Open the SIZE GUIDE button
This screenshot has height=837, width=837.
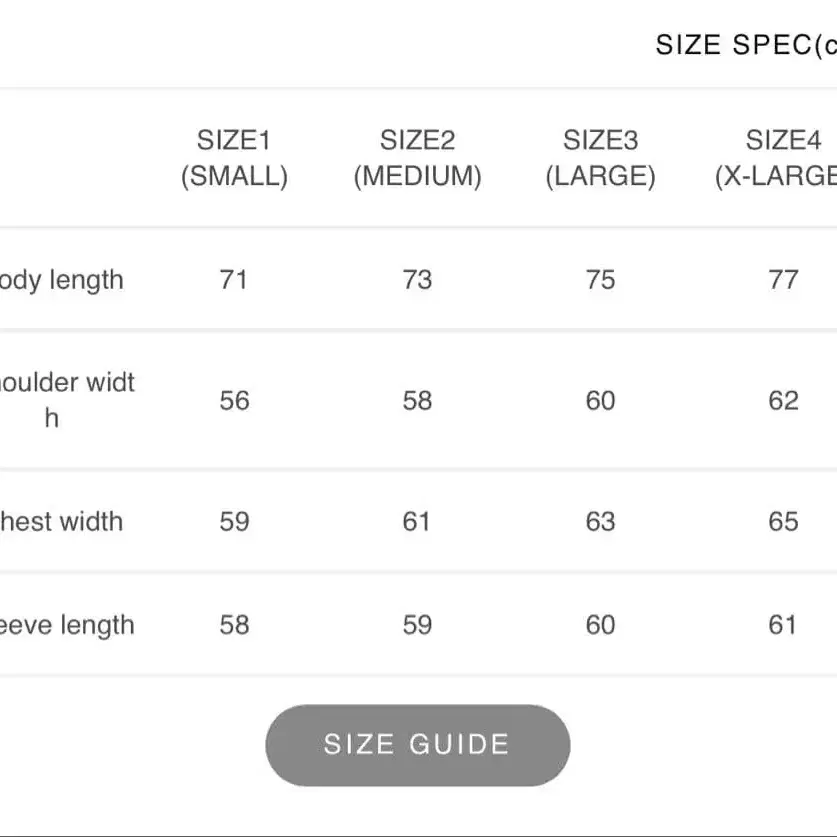coord(417,745)
